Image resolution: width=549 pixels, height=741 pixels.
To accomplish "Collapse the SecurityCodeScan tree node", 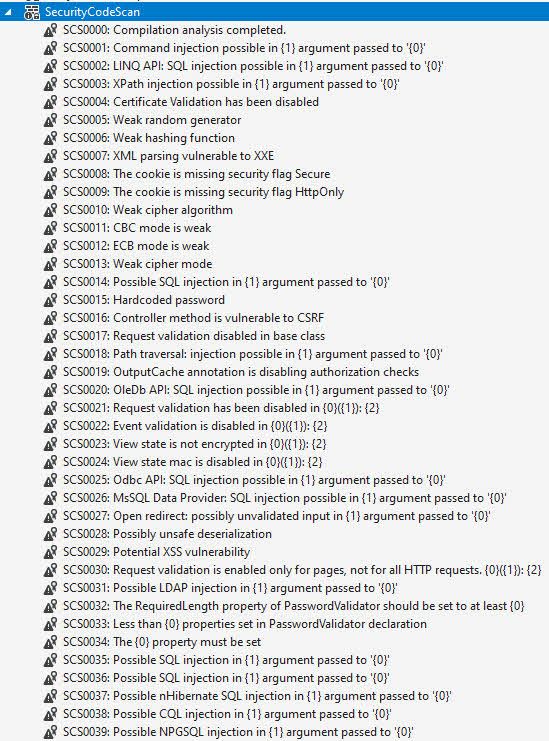I will point(8,12).
